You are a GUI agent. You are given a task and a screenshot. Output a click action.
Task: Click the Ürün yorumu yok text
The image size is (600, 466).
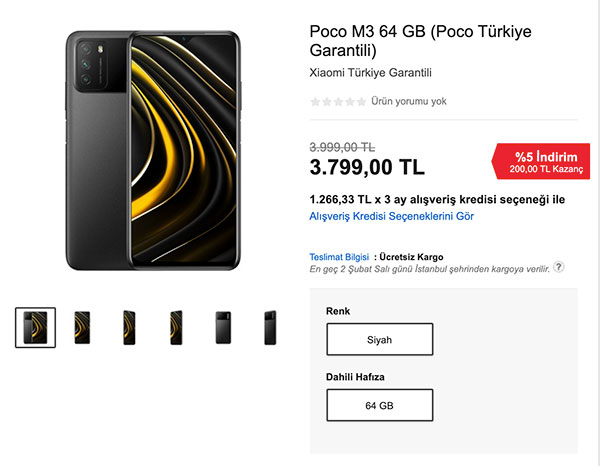pyautogui.click(x=408, y=101)
